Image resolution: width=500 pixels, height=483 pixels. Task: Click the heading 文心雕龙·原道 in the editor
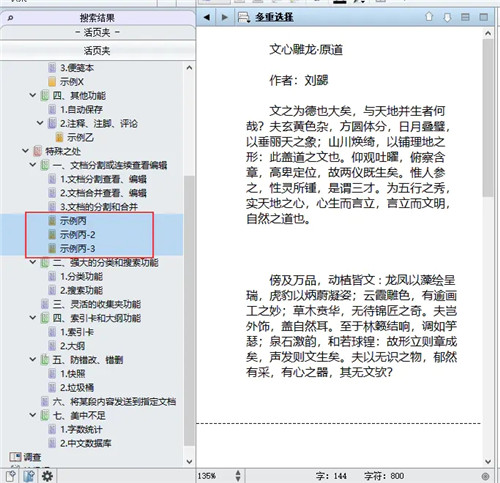[x=306, y=49]
